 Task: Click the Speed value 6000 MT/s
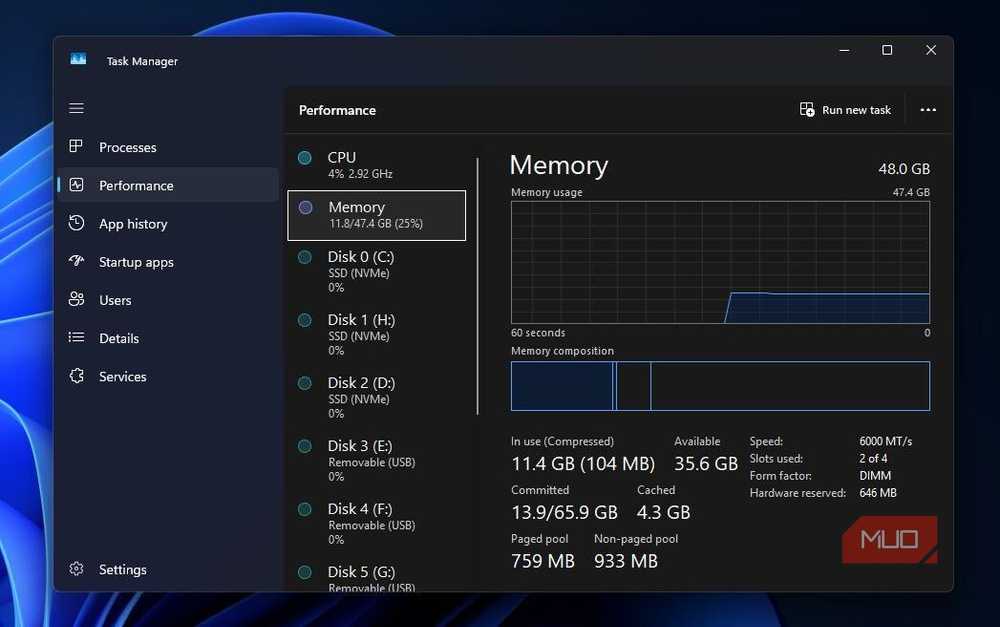pos(885,441)
